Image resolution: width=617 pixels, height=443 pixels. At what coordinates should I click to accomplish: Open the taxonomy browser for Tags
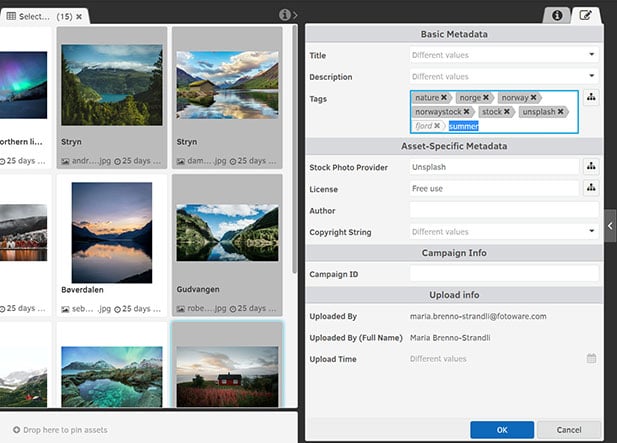click(591, 97)
